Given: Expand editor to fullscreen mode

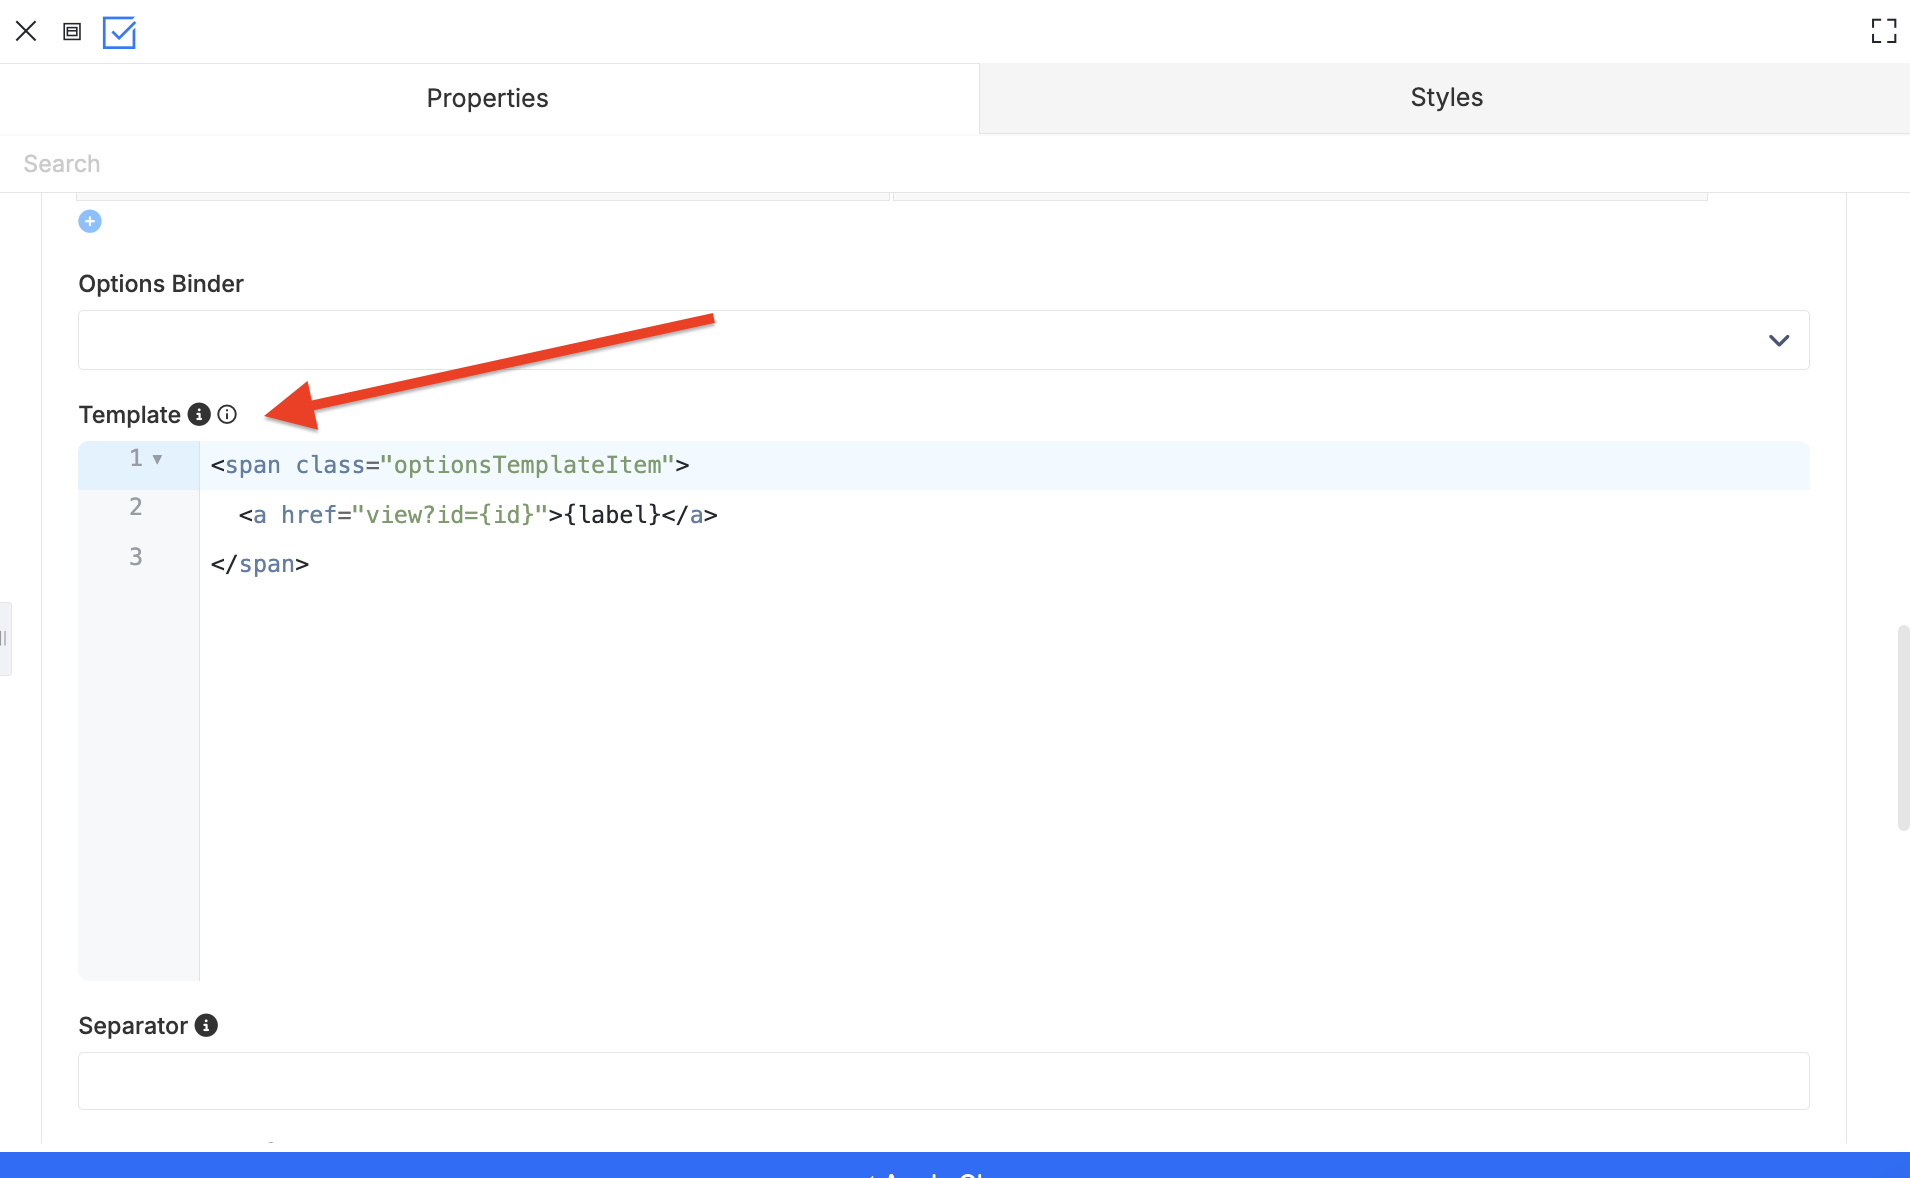Looking at the screenshot, I should tap(1883, 31).
